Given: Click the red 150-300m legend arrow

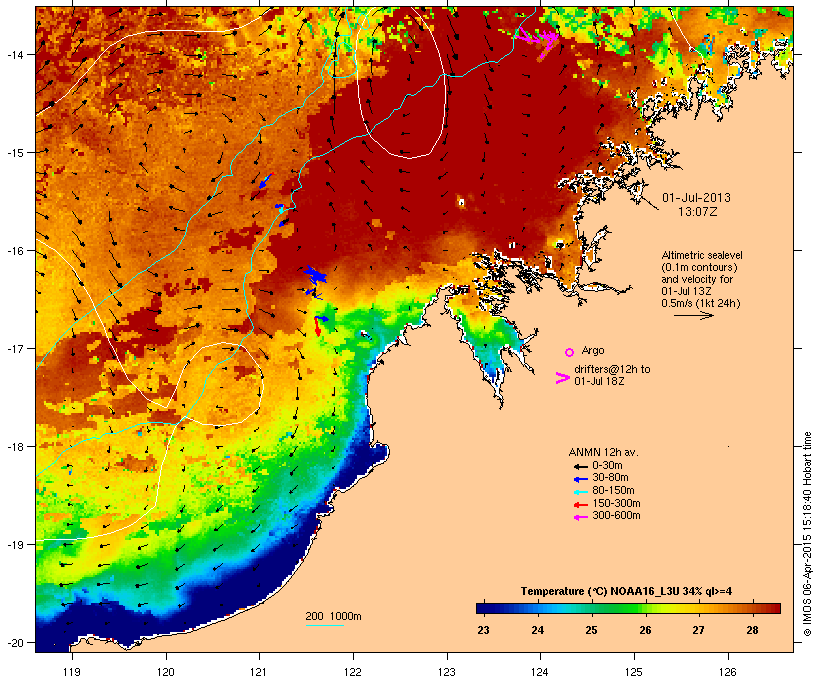Looking at the screenshot, I should click(580, 504).
